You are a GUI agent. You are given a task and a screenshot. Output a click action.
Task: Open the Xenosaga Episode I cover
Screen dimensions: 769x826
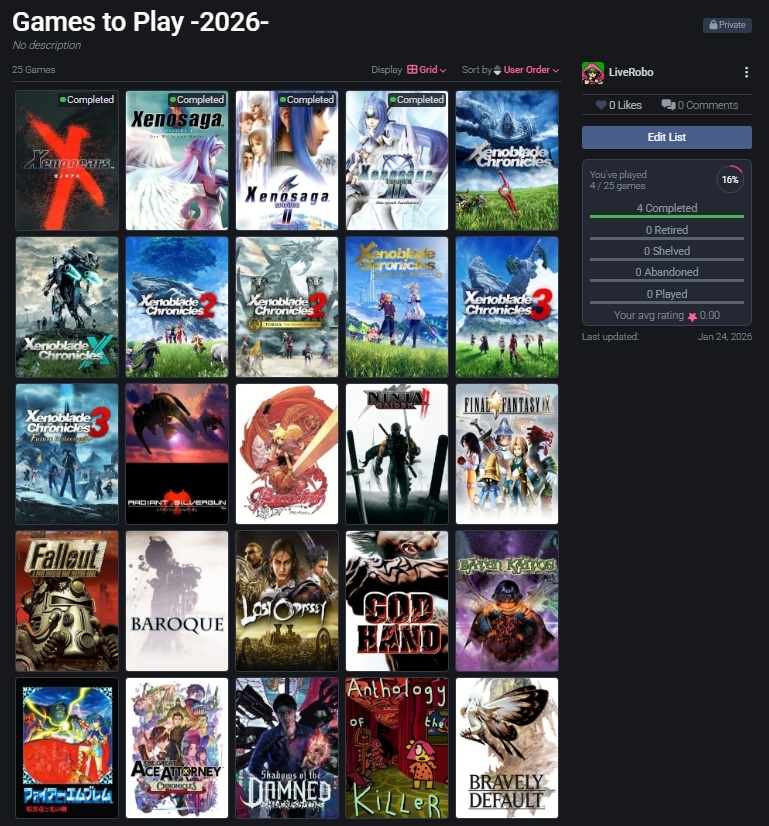(177, 160)
